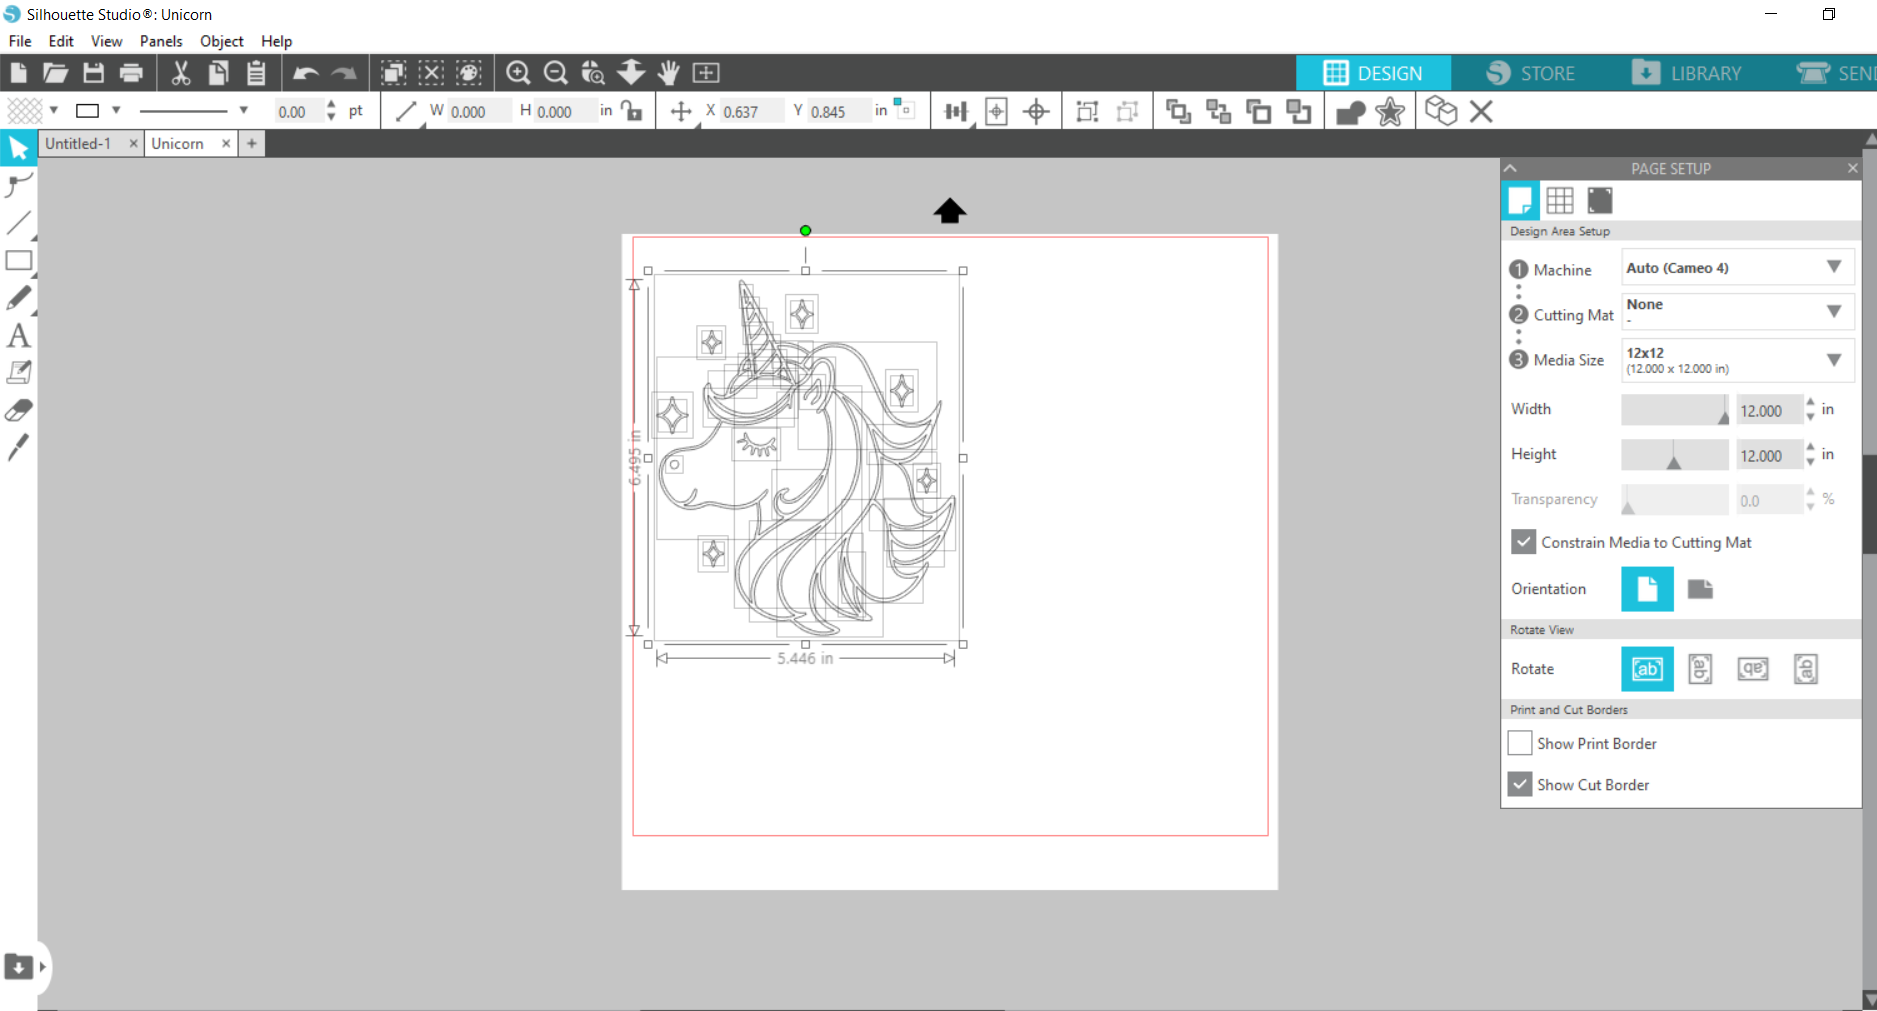Add a new document tab
This screenshot has height=1011, width=1877.
(252, 143)
